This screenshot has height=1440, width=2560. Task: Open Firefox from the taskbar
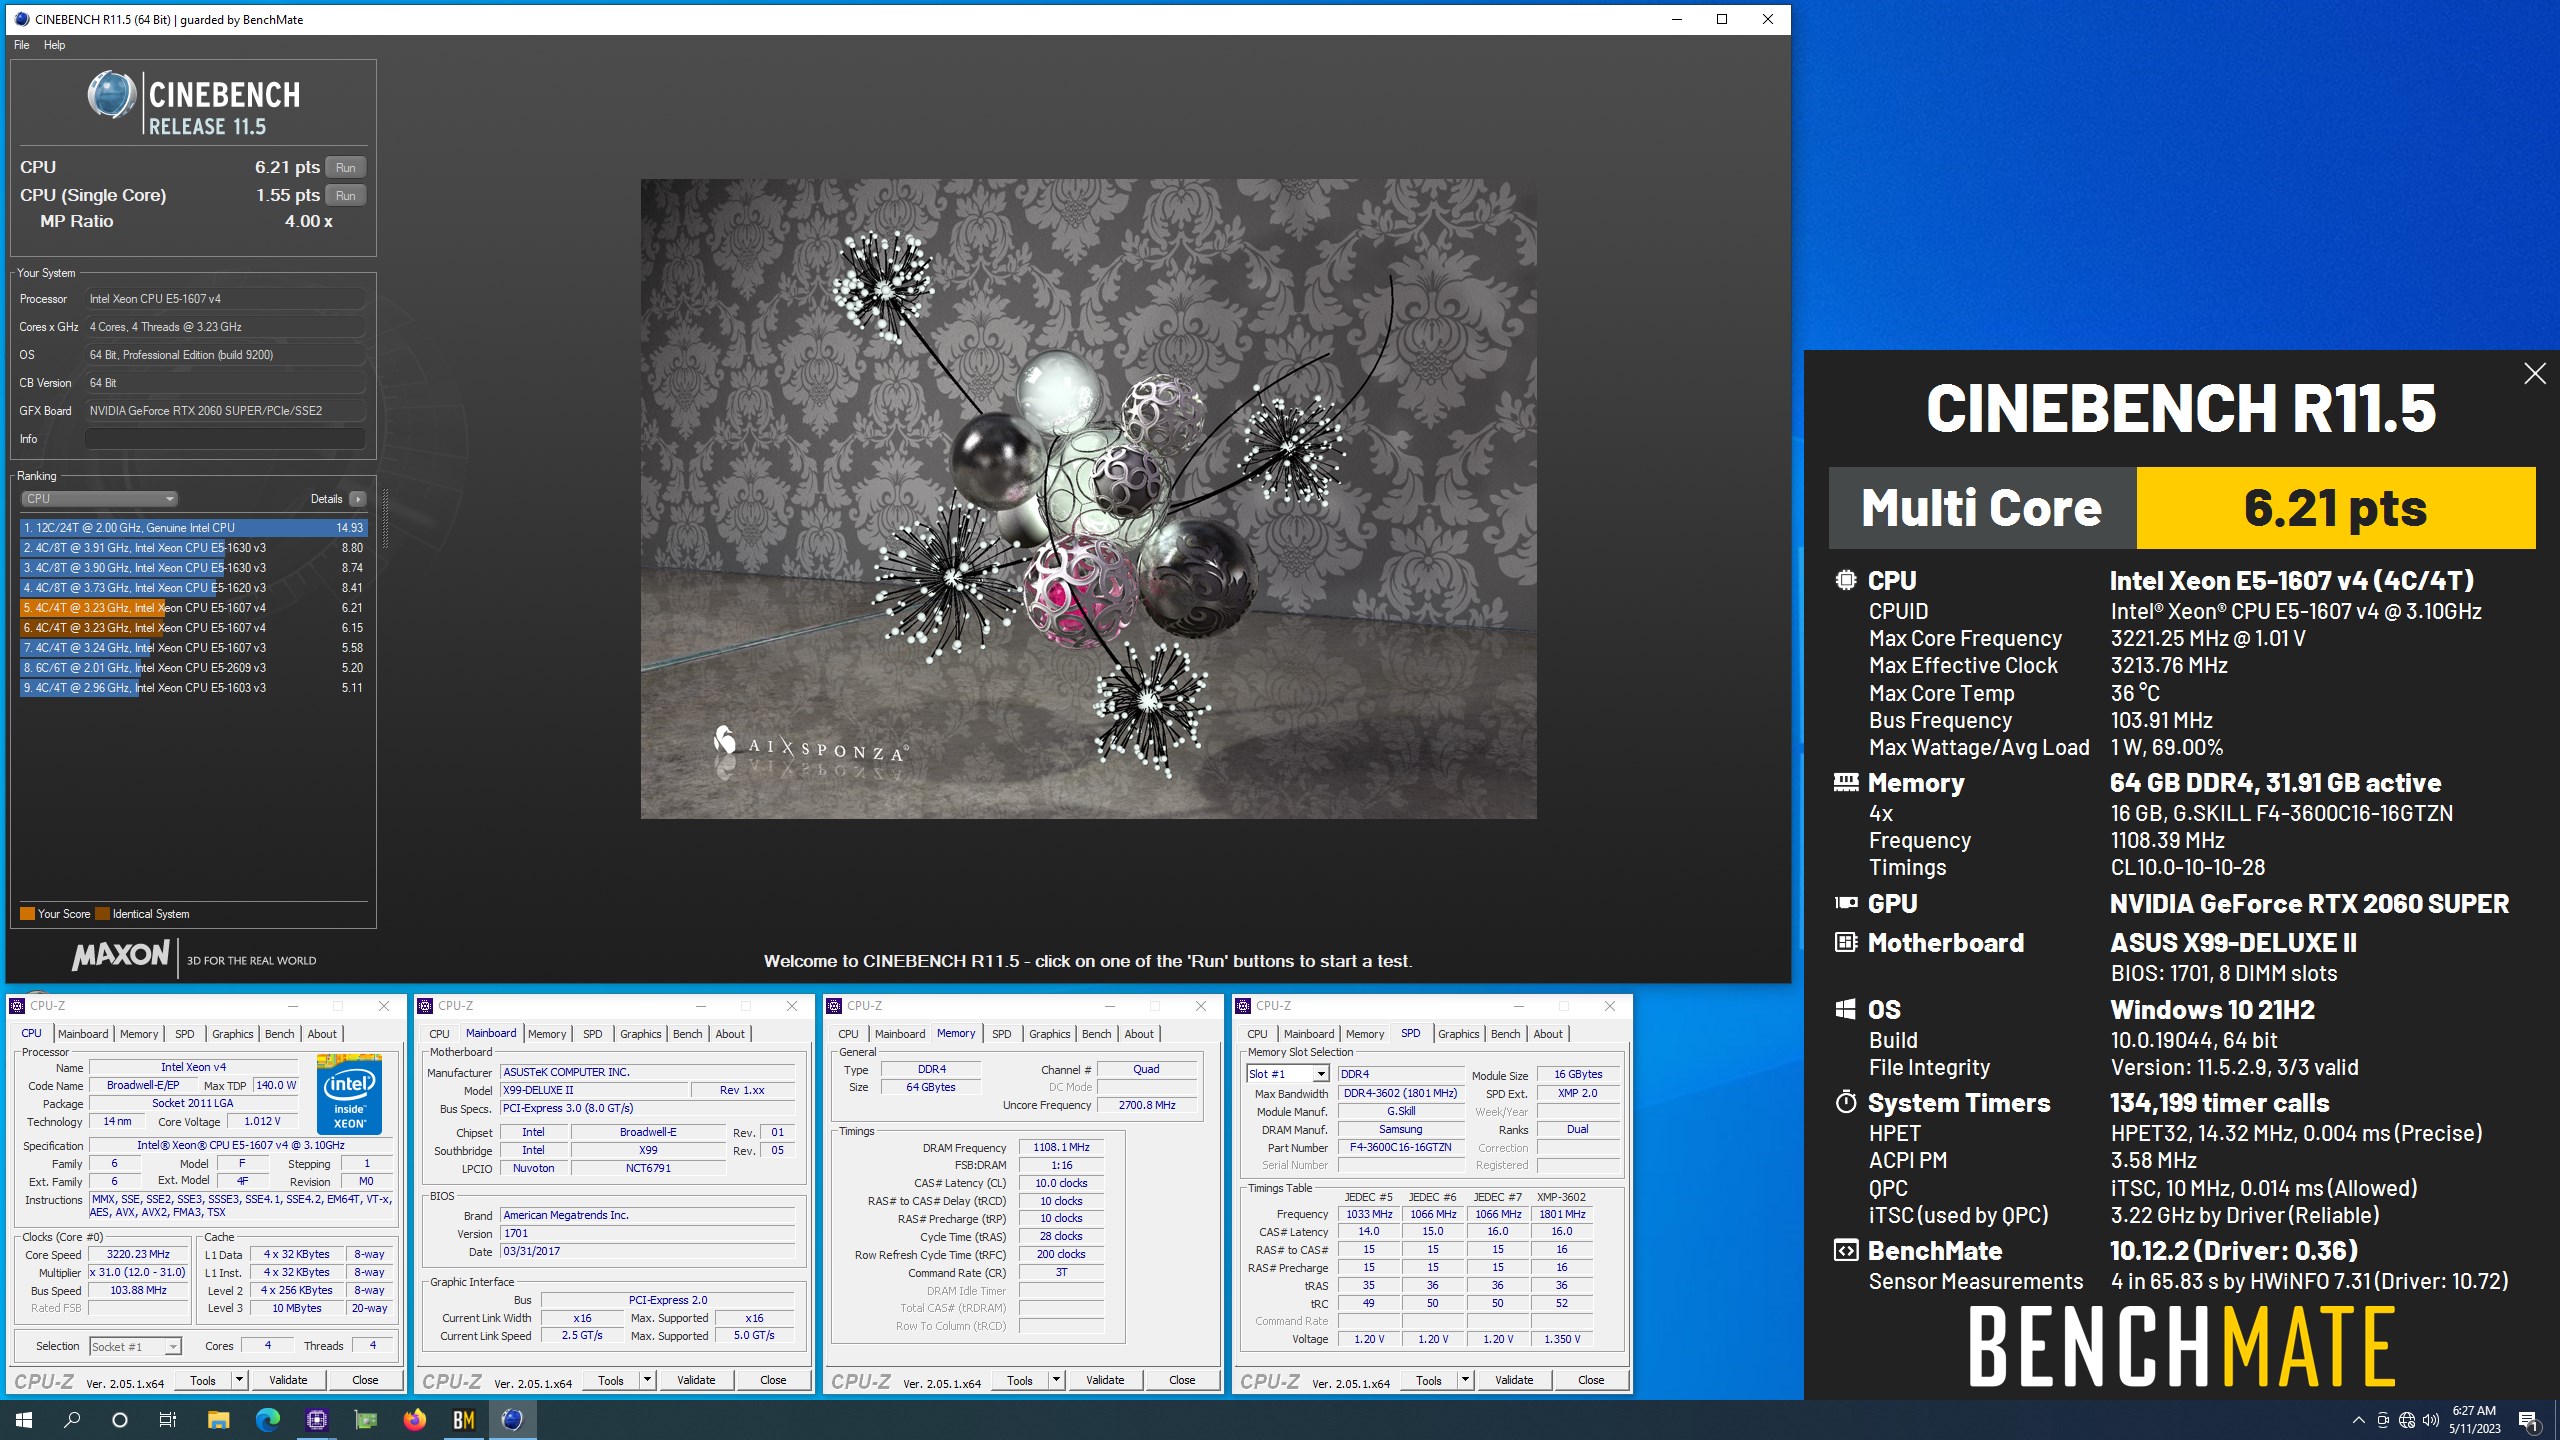414,1420
